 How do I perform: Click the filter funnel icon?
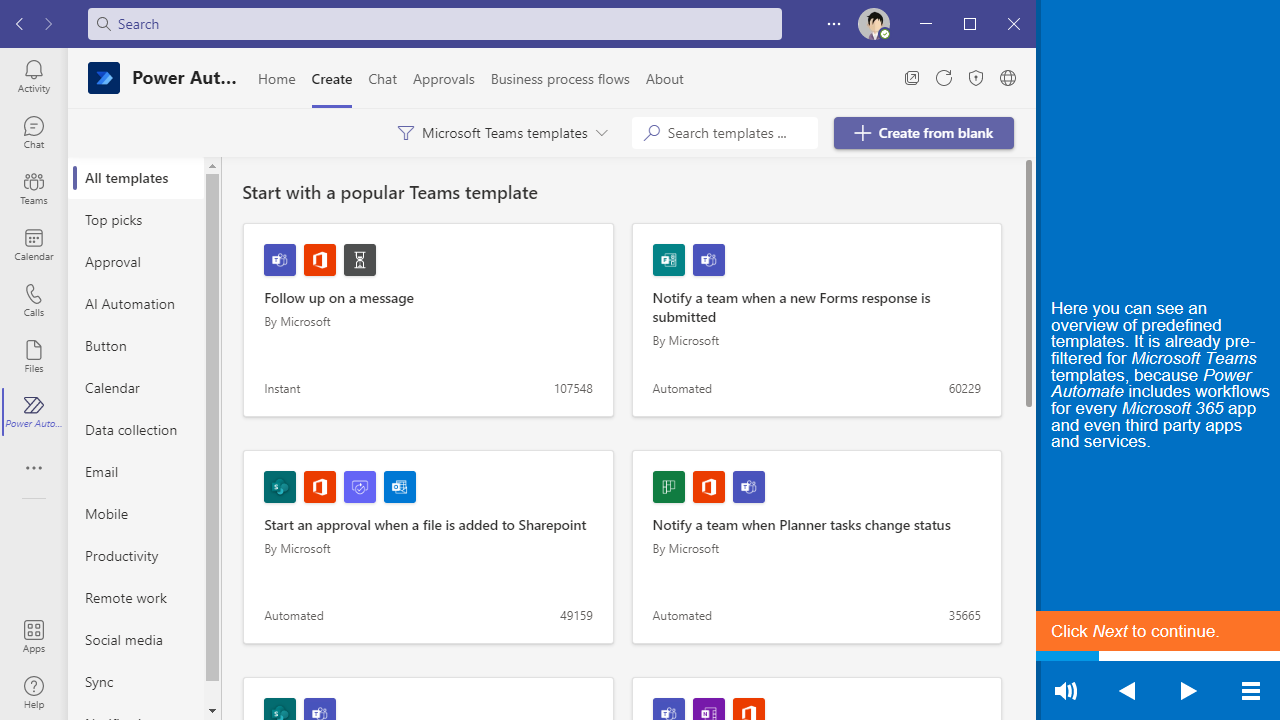click(406, 133)
